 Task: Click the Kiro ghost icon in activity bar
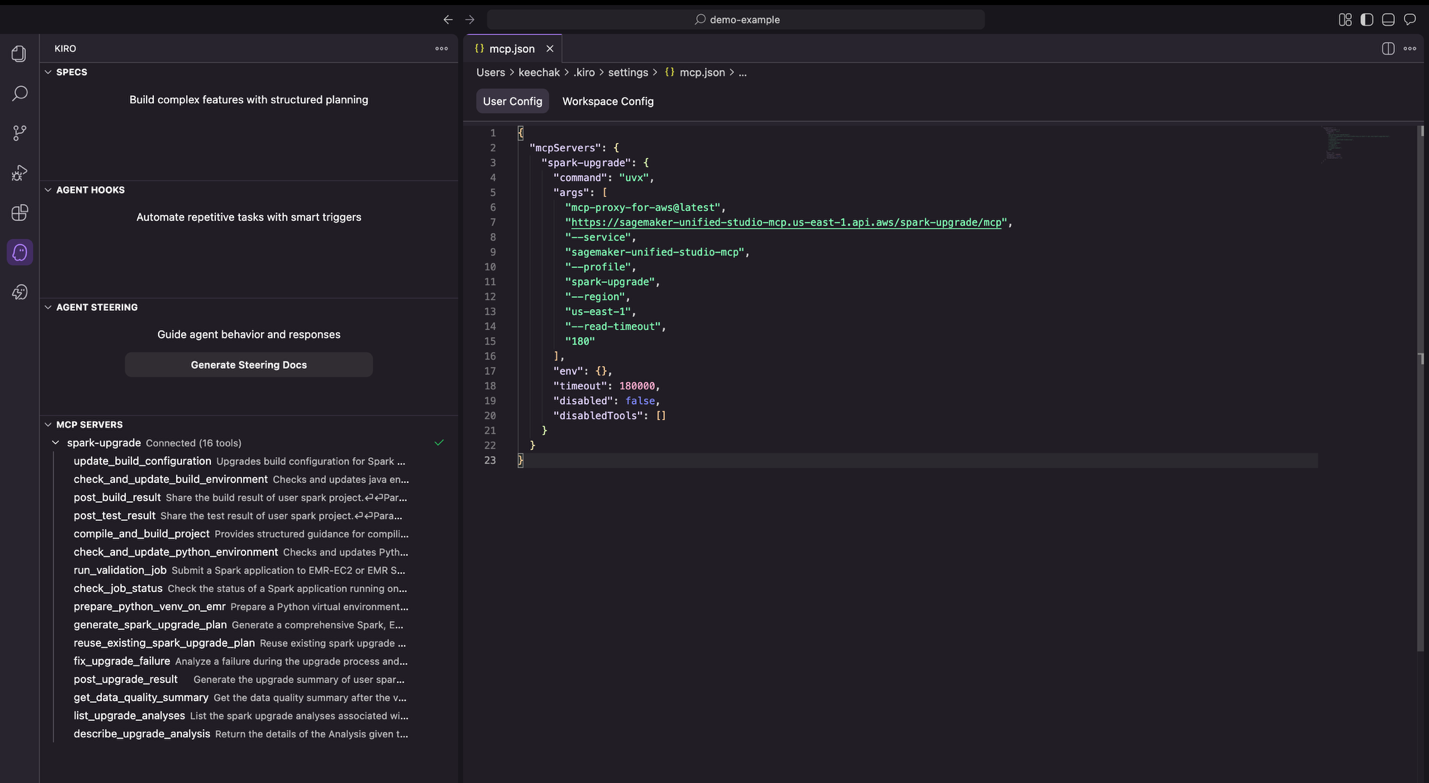(x=19, y=253)
